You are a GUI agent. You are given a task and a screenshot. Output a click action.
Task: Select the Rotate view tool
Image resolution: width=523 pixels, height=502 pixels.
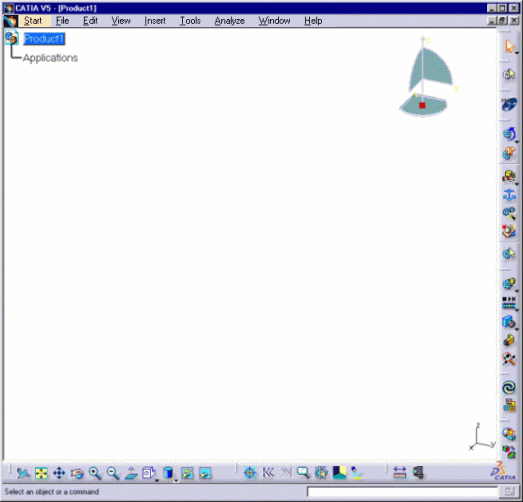point(77,473)
